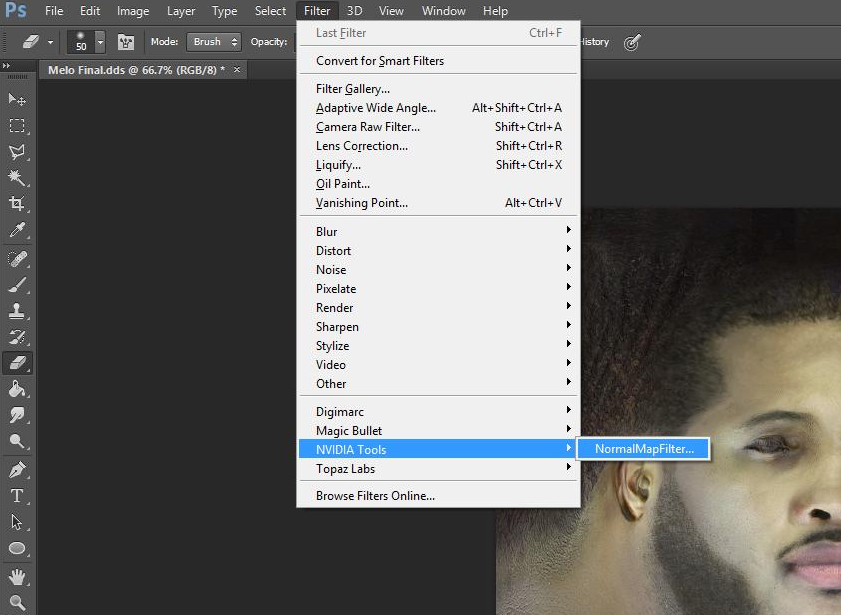Close the open Filter menu
This screenshot has height=615, width=841.
(x=317, y=11)
